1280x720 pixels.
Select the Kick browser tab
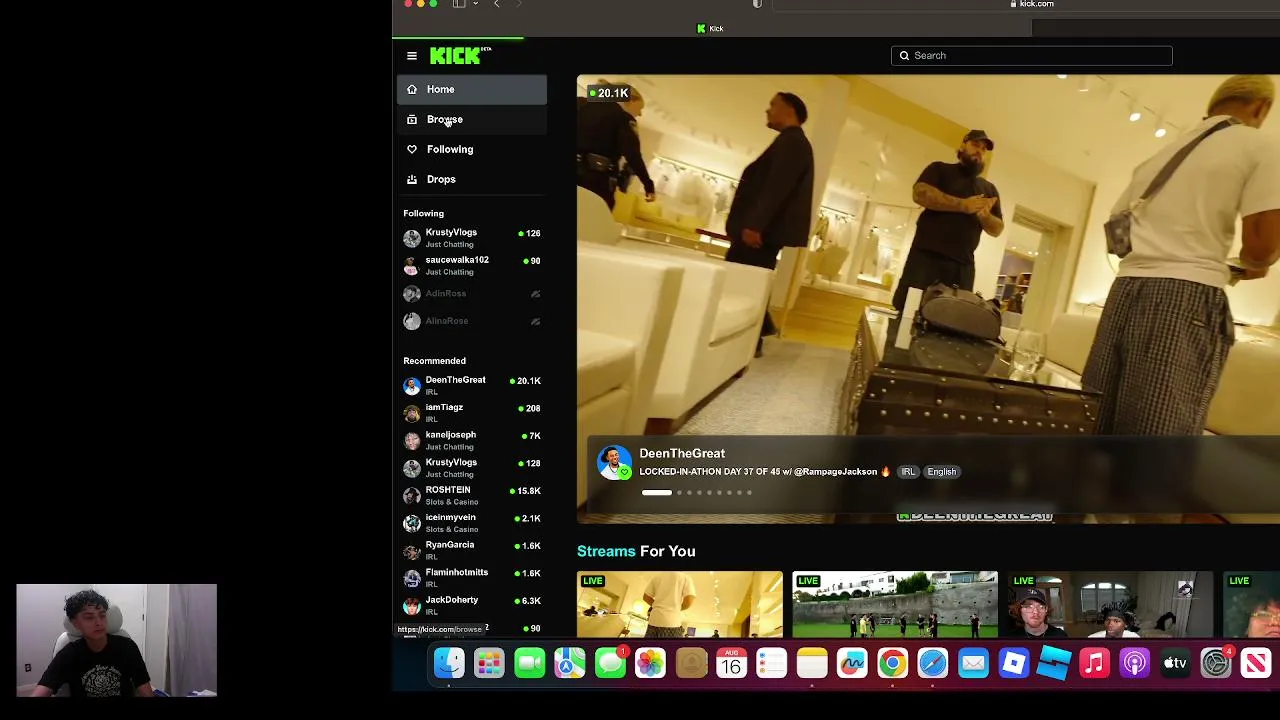(711, 28)
